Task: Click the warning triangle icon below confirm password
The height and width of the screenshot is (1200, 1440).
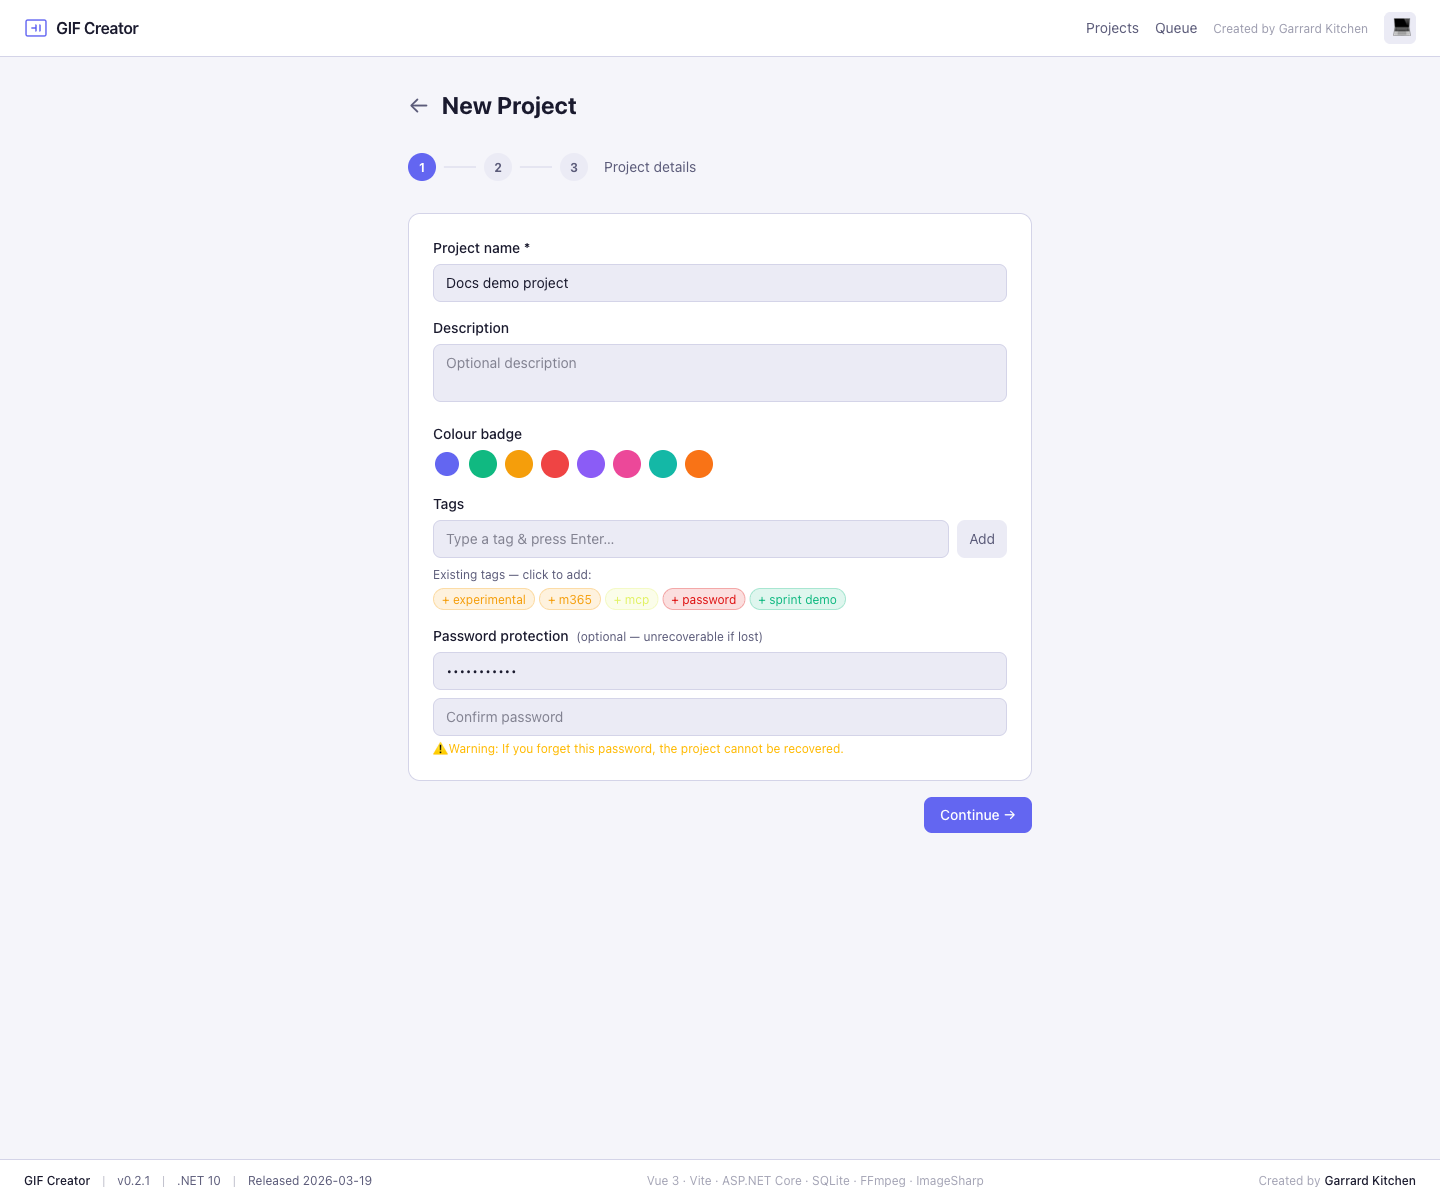Action: click(440, 748)
